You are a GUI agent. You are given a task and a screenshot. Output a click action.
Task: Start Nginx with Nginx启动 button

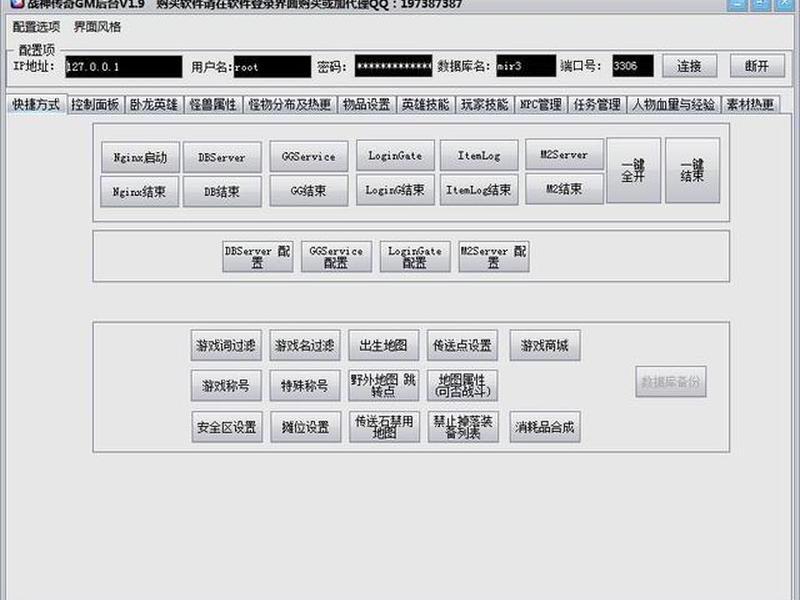[140, 157]
